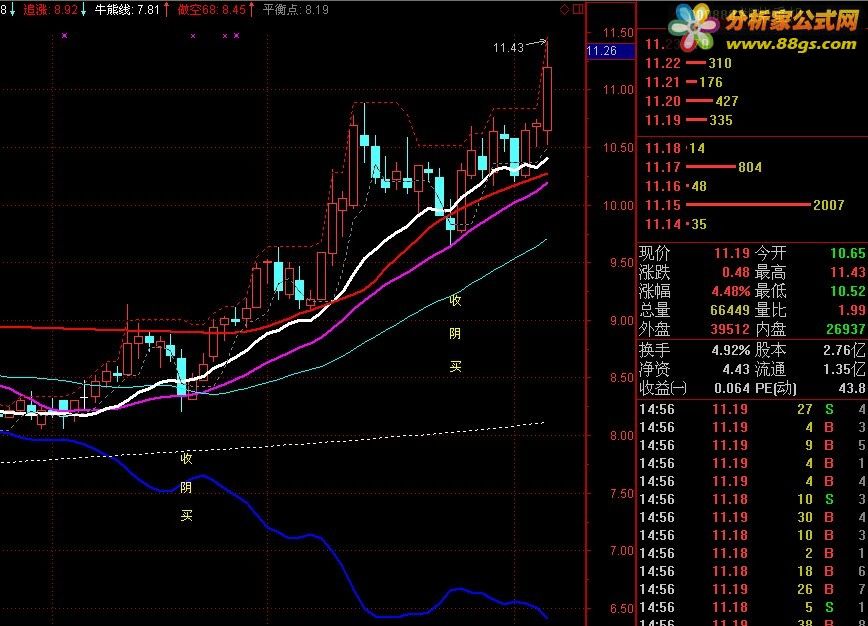Select the 牛熊线: 7.81 indicator label
Viewport: 868px width, 626px height.
[x=127, y=10]
